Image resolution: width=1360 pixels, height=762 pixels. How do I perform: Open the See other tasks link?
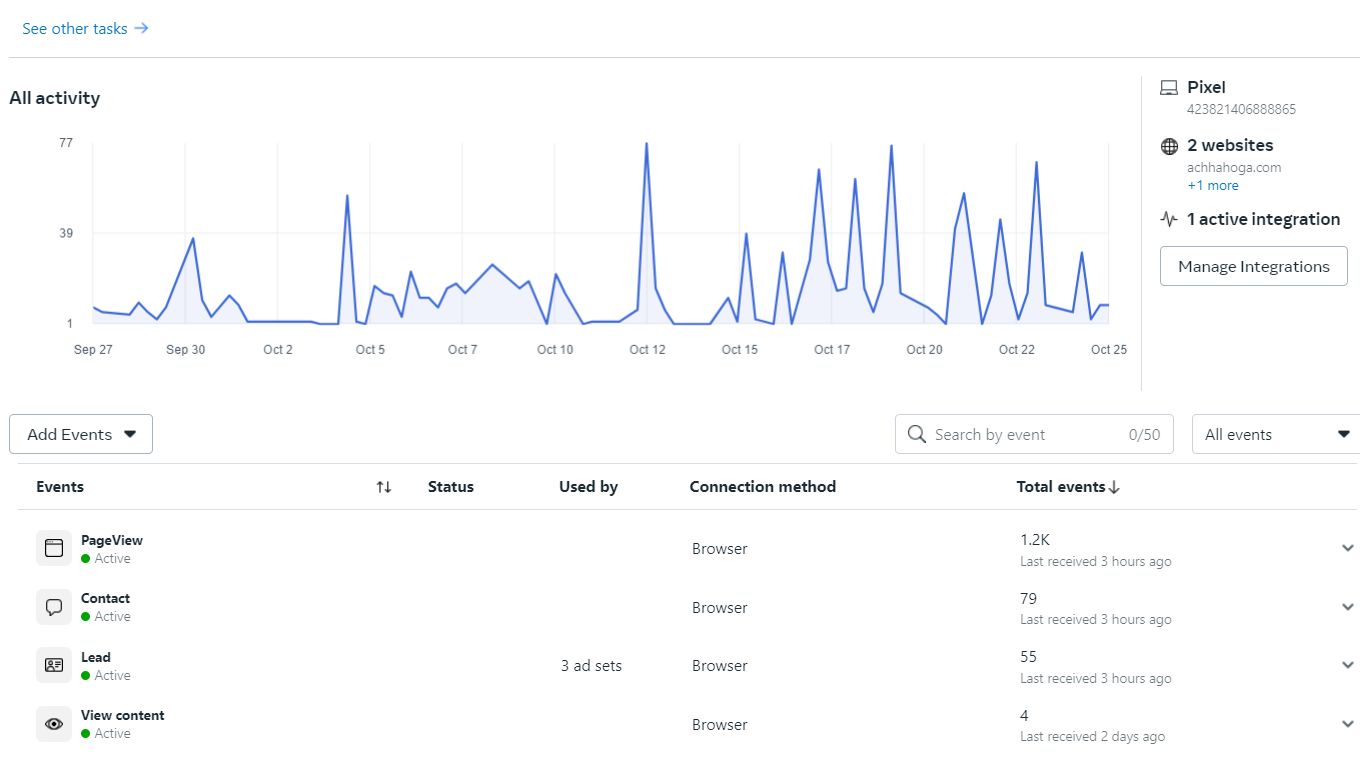[85, 28]
